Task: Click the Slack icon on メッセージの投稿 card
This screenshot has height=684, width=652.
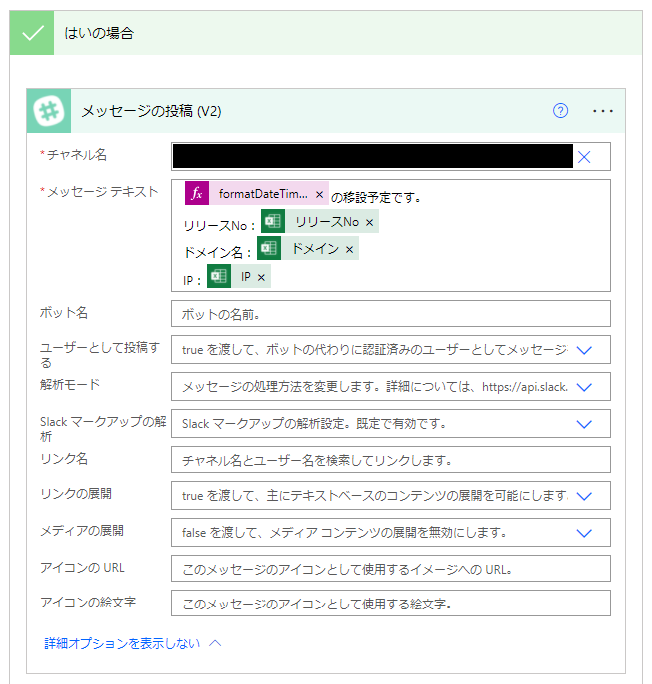Action: 49,111
